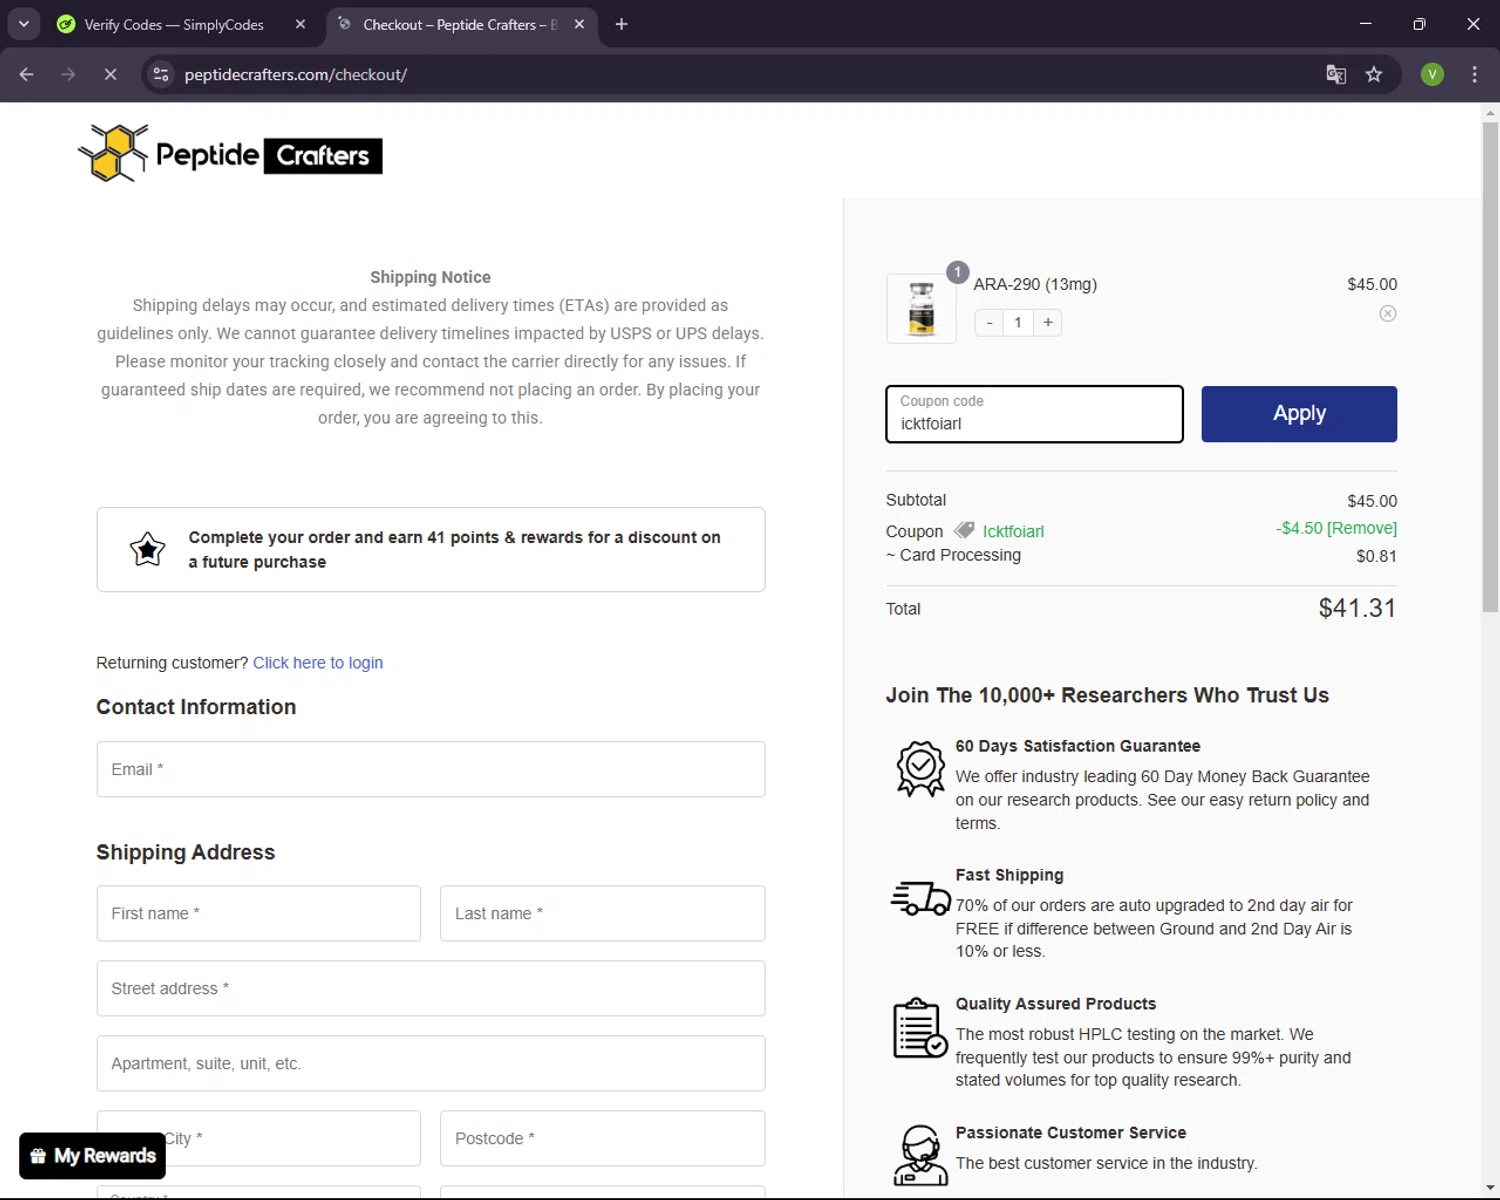Minimize the browser window

click(x=1365, y=24)
